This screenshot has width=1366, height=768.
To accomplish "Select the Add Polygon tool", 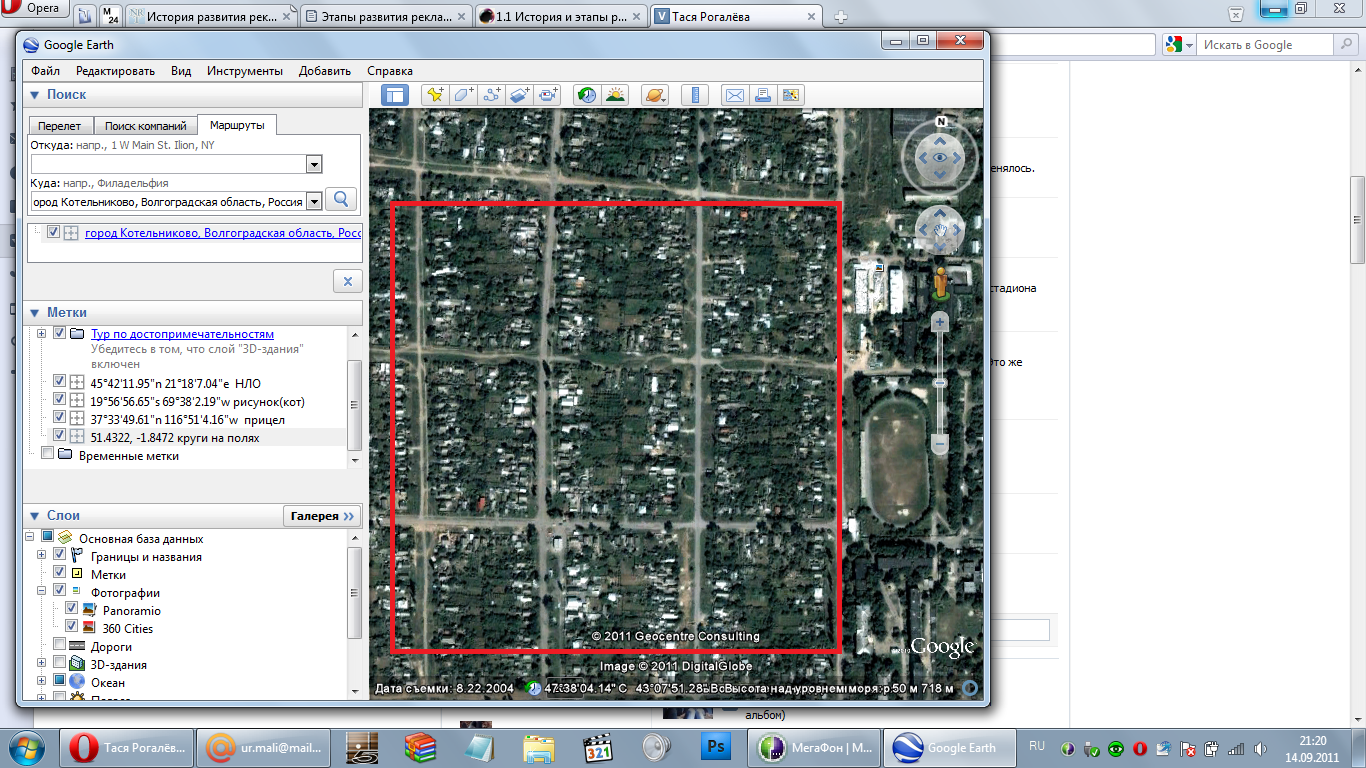I will point(463,95).
